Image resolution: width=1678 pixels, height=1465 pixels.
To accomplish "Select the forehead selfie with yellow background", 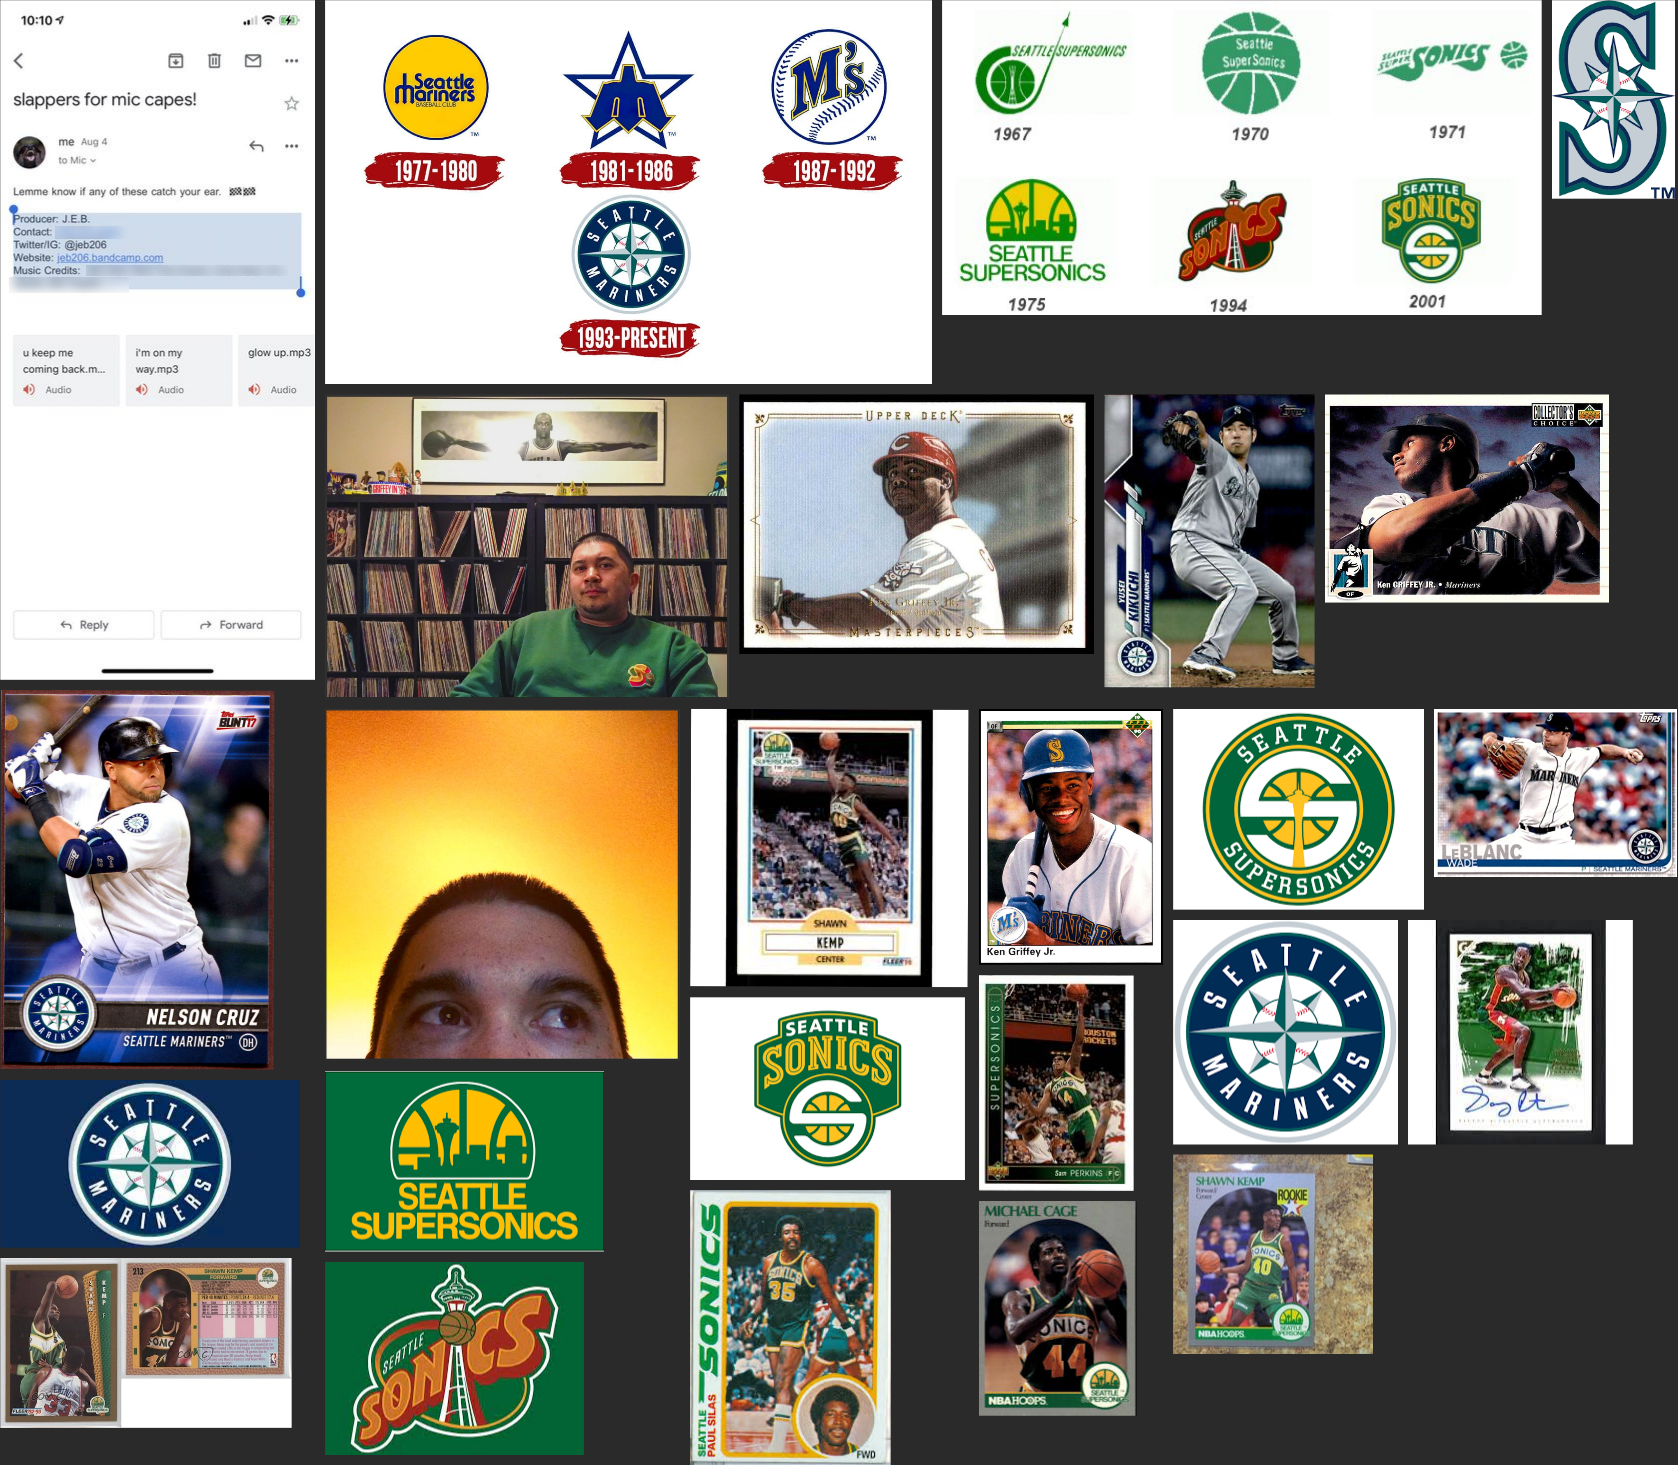I will [x=502, y=884].
